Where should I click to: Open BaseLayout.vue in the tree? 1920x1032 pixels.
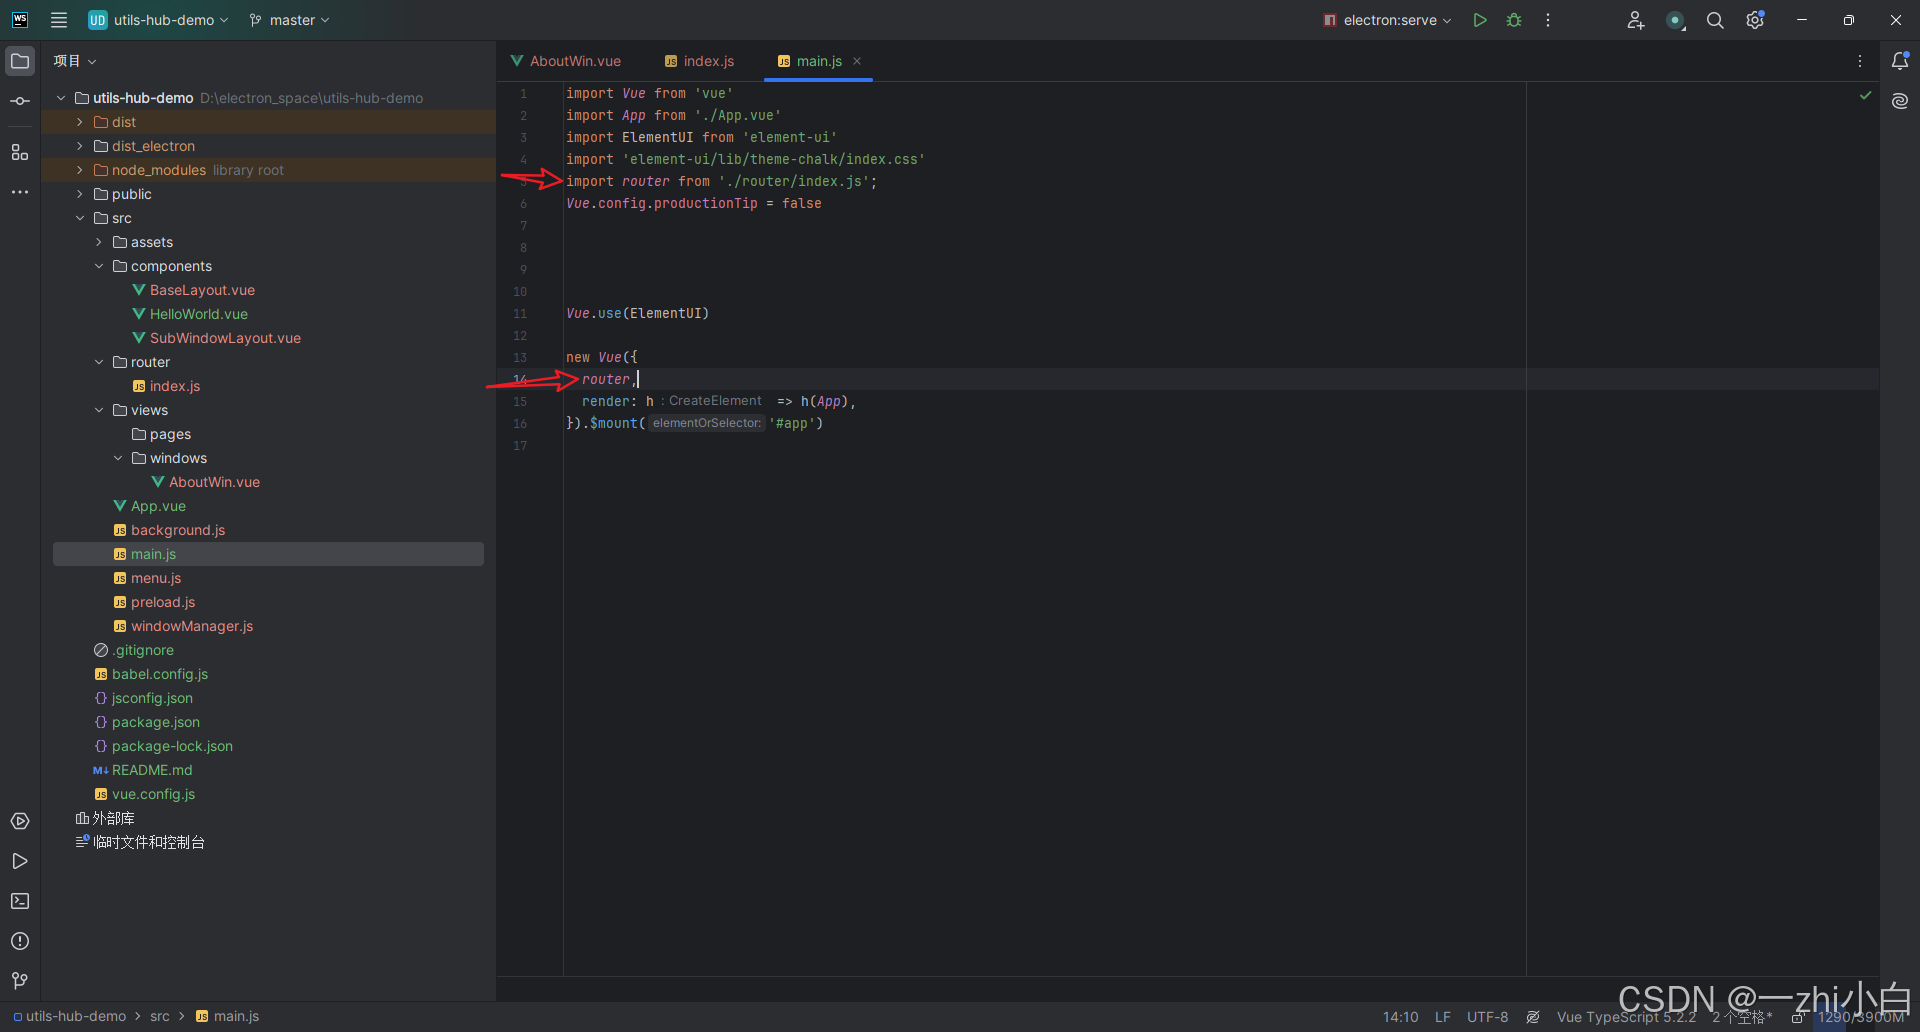tap(202, 290)
